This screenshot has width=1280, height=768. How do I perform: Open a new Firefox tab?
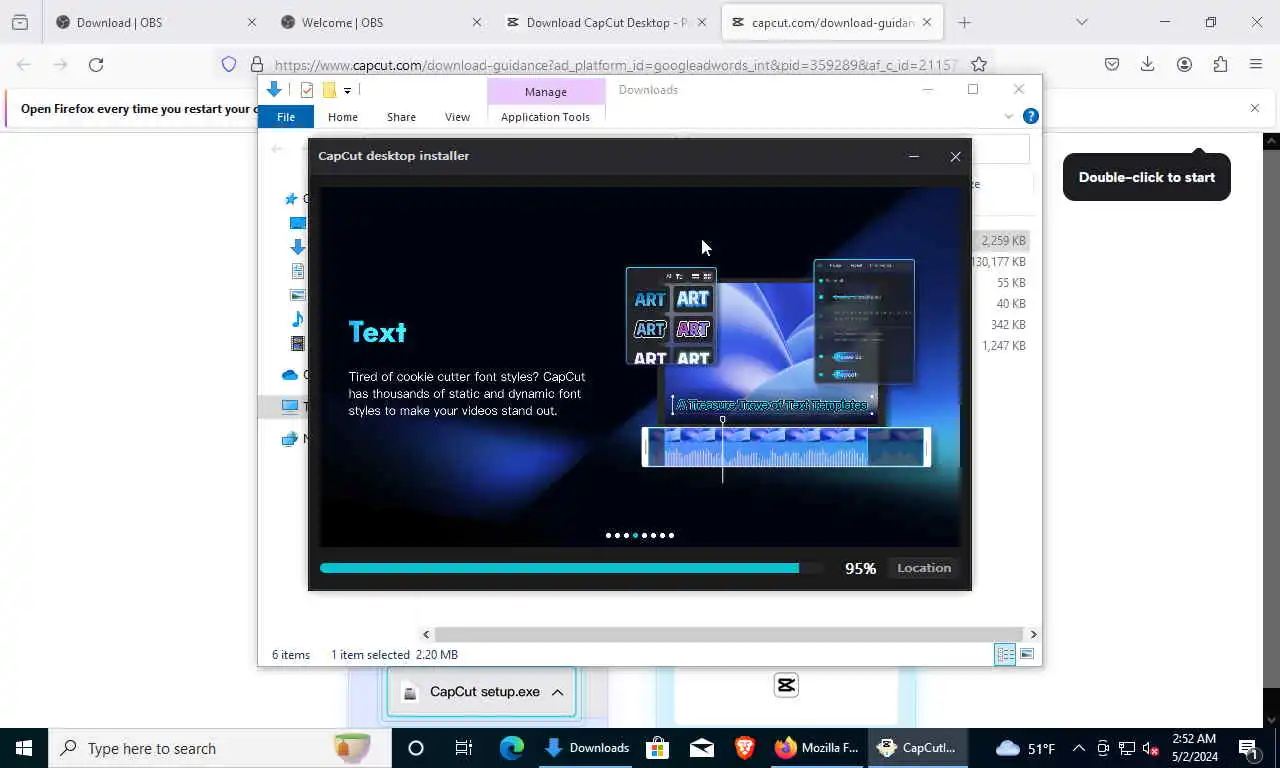tap(964, 22)
